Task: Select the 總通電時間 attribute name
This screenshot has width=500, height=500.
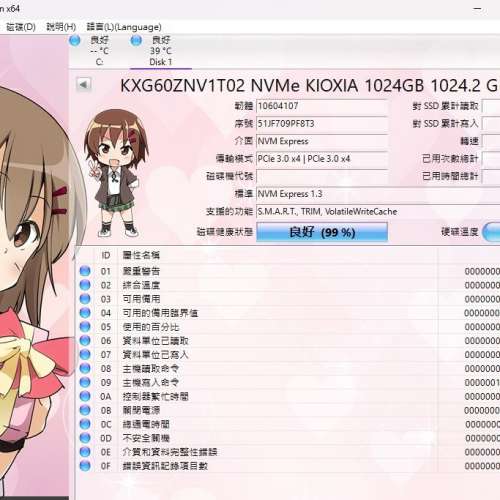Action: pos(146,424)
